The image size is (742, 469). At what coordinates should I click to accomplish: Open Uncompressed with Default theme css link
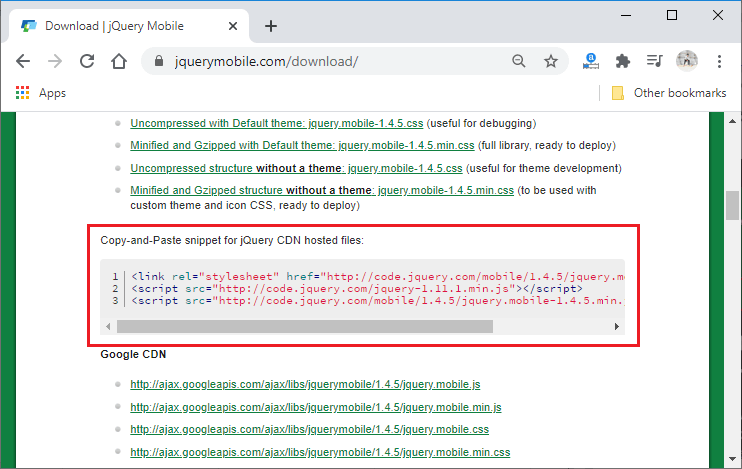[277, 124]
